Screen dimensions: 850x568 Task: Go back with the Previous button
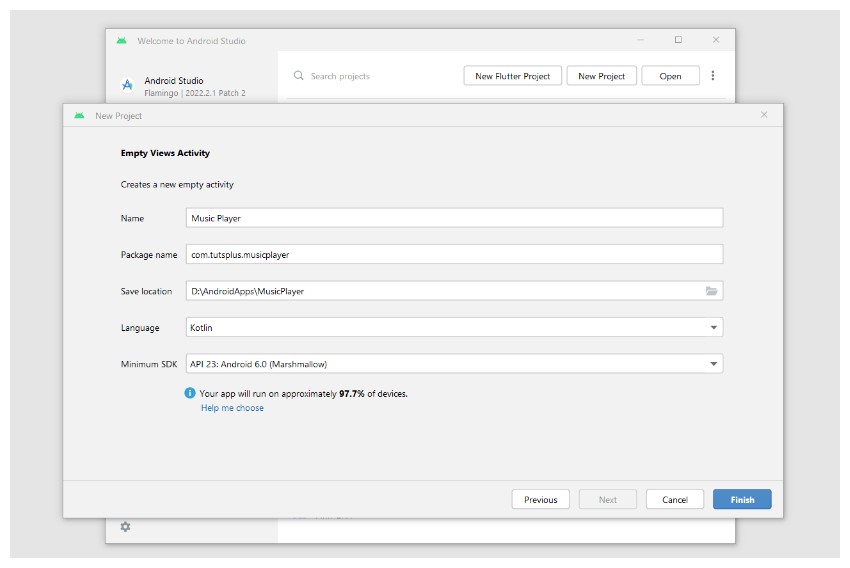tap(540, 500)
